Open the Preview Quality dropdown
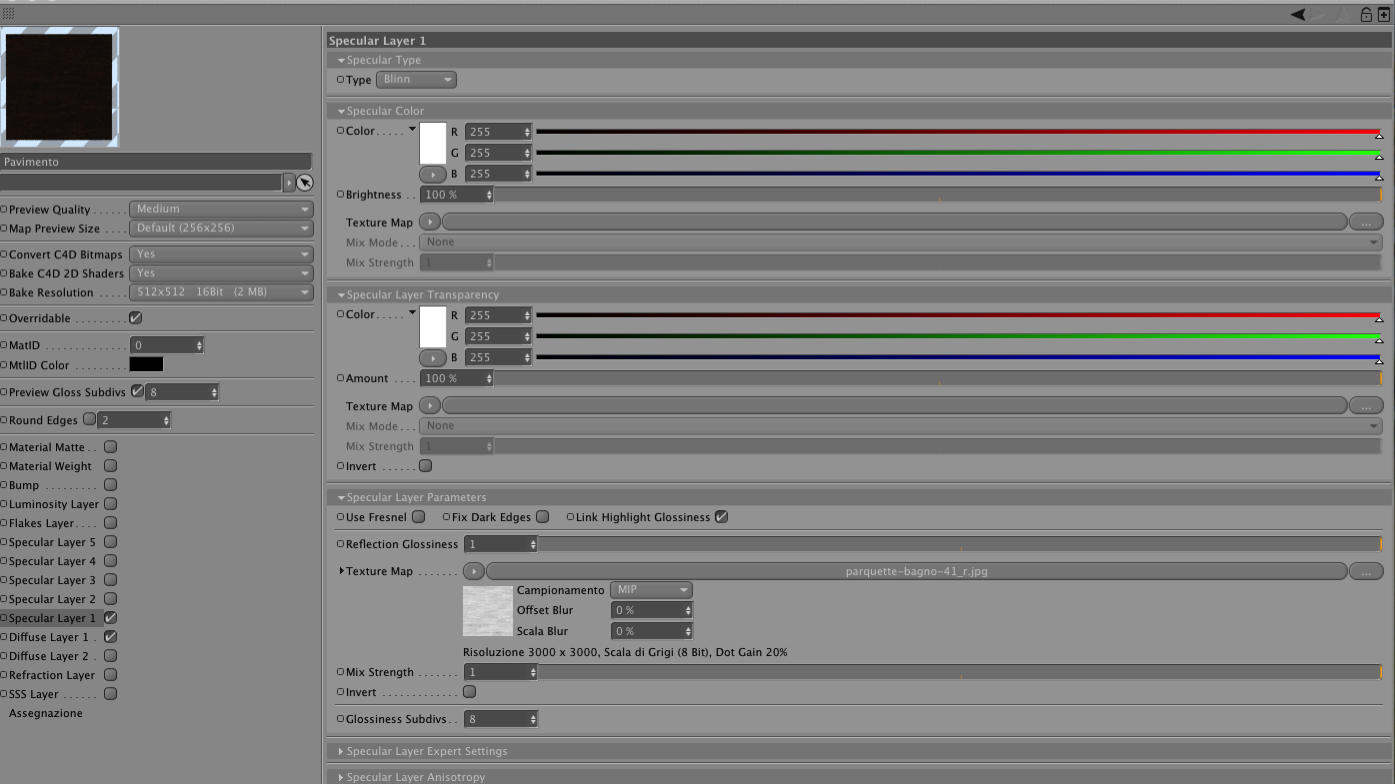This screenshot has width=1395, height=784. point(221,210)
